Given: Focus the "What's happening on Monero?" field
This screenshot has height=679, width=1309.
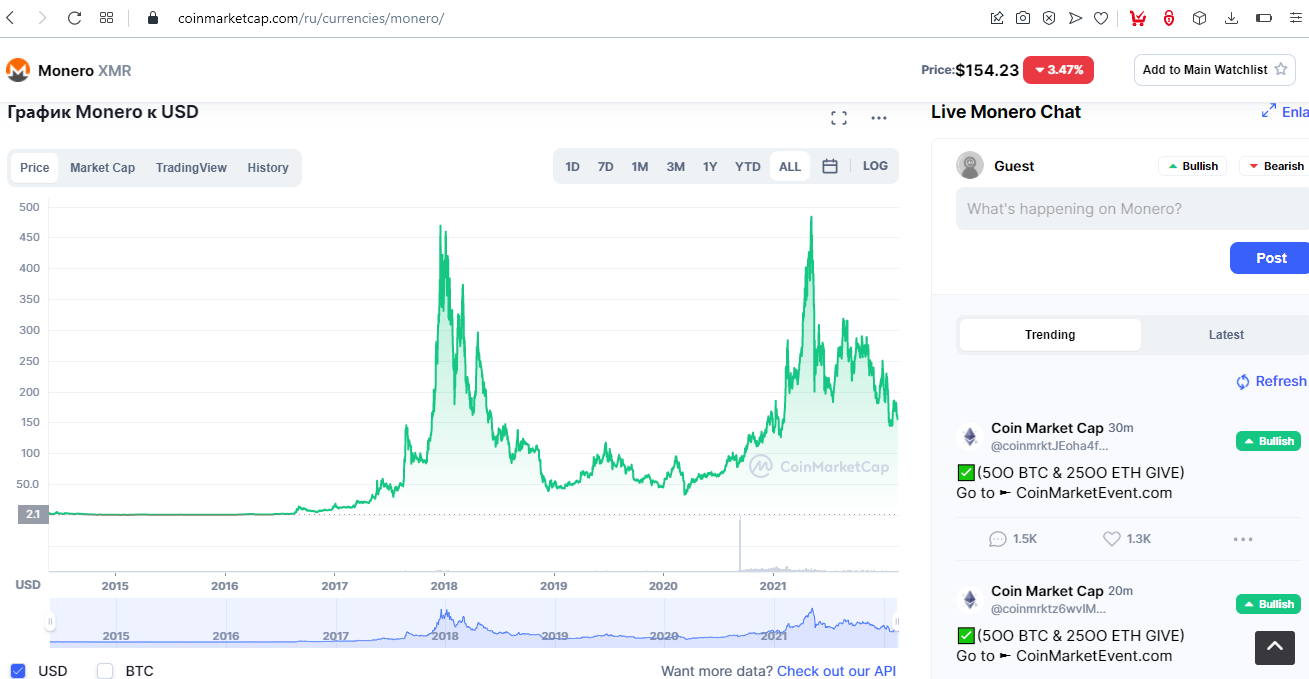Looking at the screenshot, I should [x=1132, y=209].
